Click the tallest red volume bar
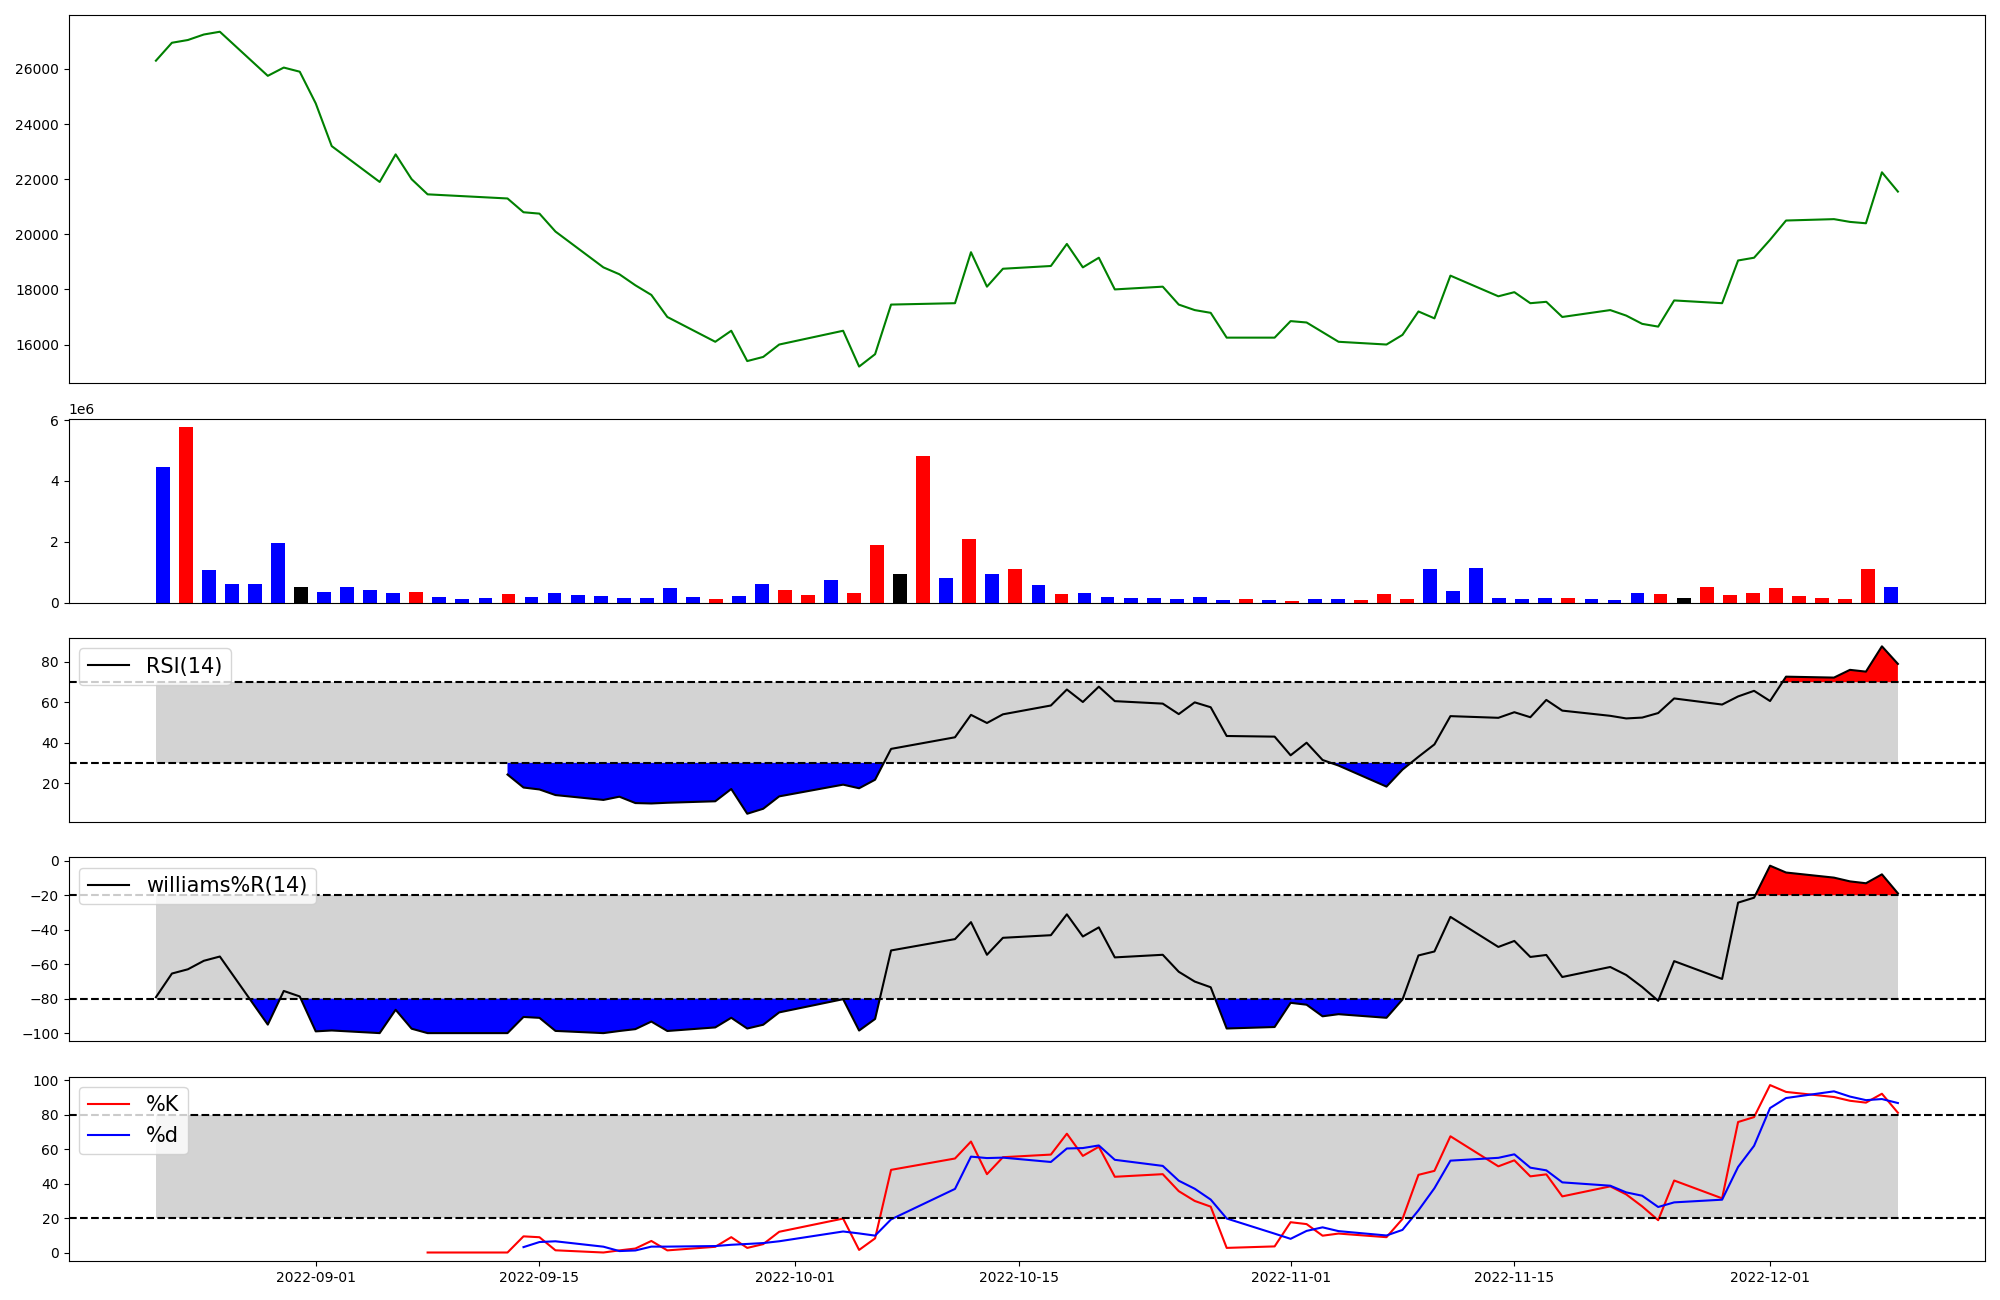The height and width of the screenshot is (1300, 2000). (x=186, y=515)
